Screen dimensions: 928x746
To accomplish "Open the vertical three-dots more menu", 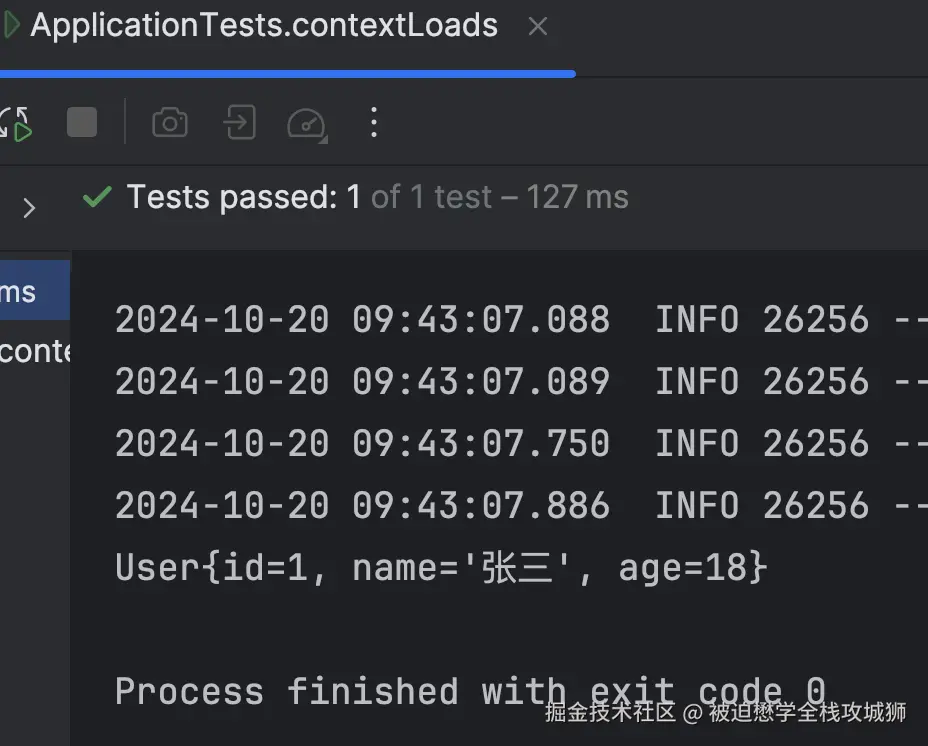I will point(373,123).
